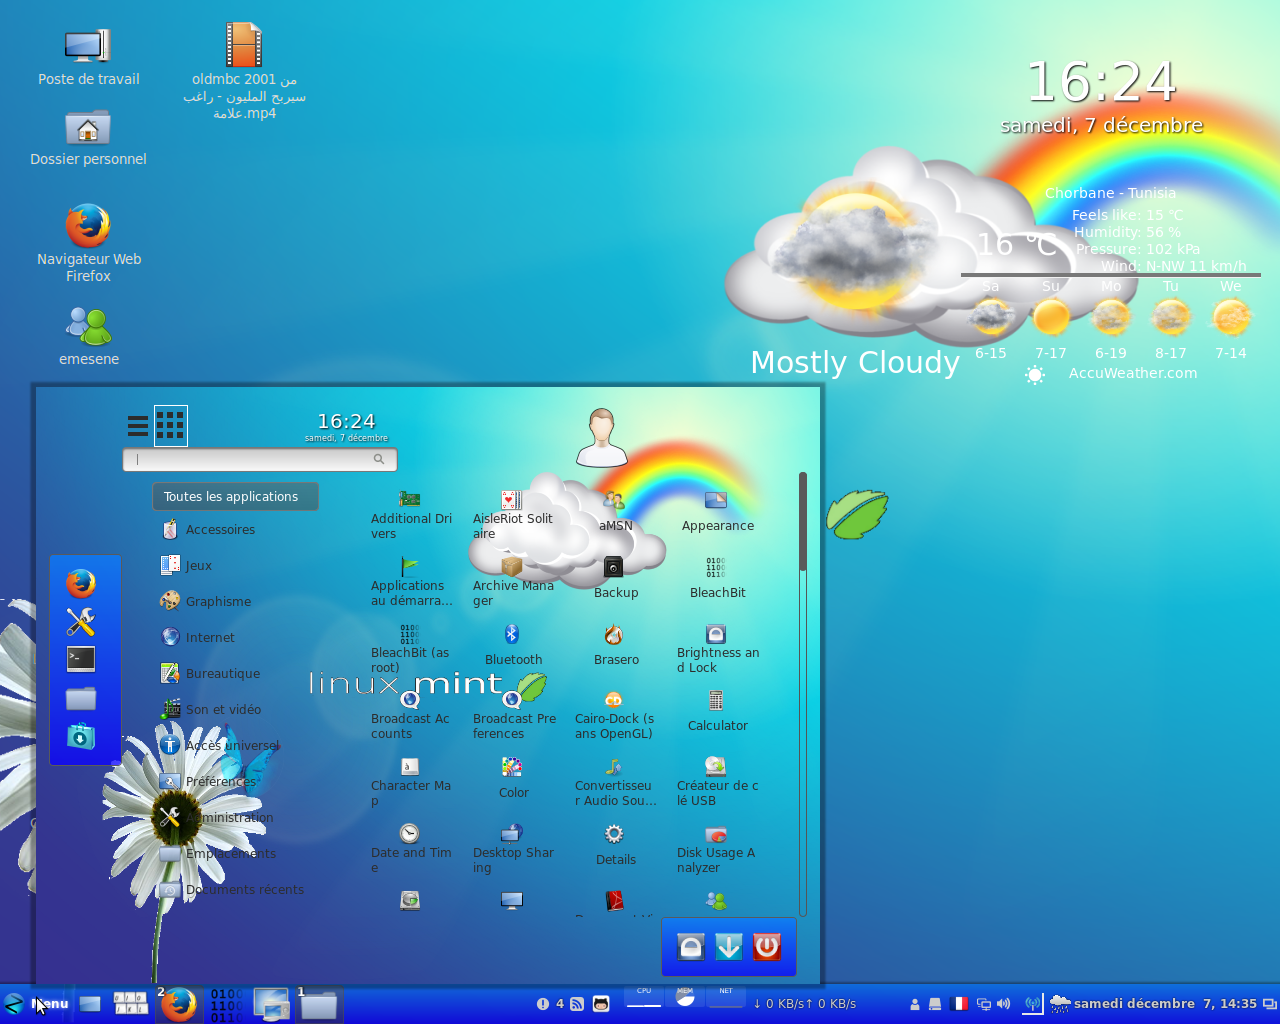Lock the screen from menu
Image resolution: width=1280 pixels, height=1024 pixels.
coord(691,946)
